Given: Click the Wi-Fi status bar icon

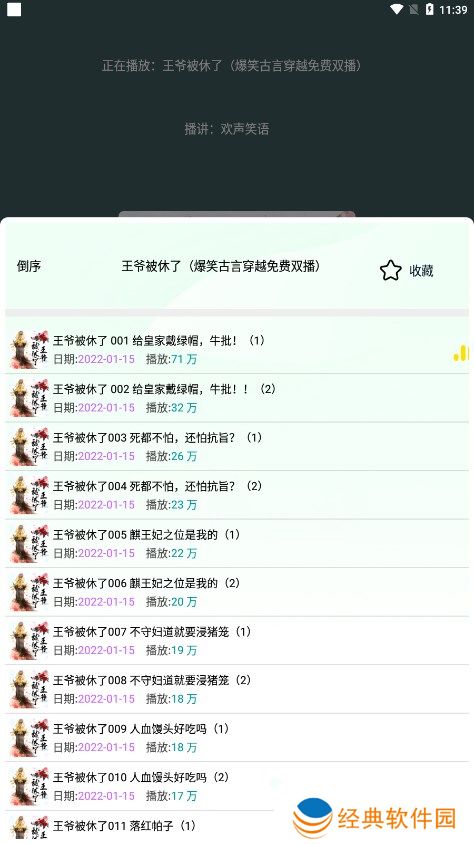Looking at the screenshot, I should pos(397,9).
